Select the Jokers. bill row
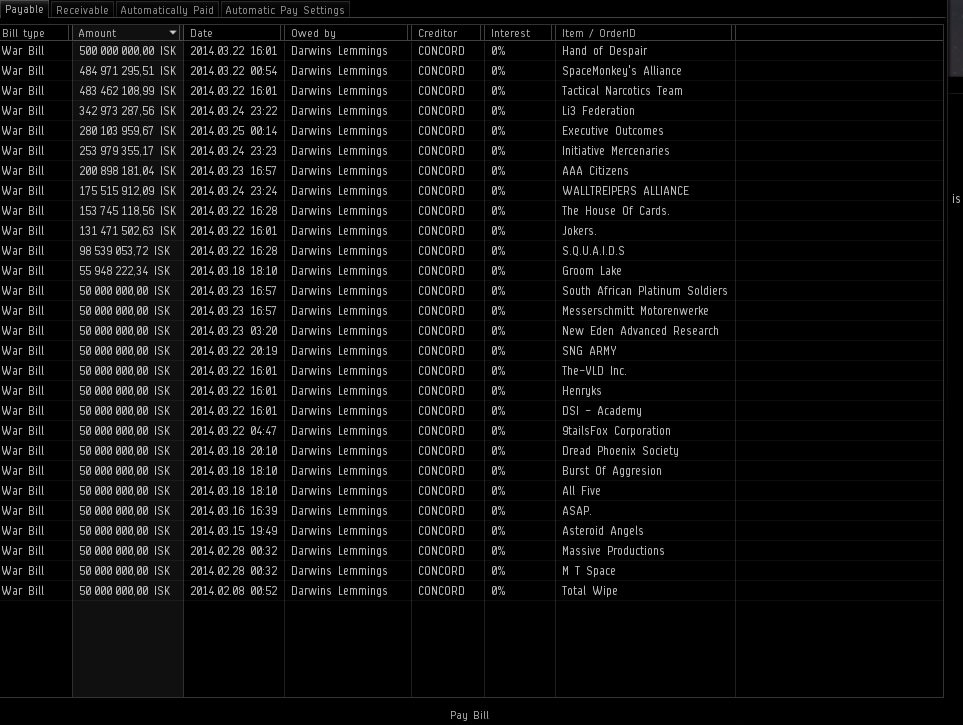 [472, 231]
